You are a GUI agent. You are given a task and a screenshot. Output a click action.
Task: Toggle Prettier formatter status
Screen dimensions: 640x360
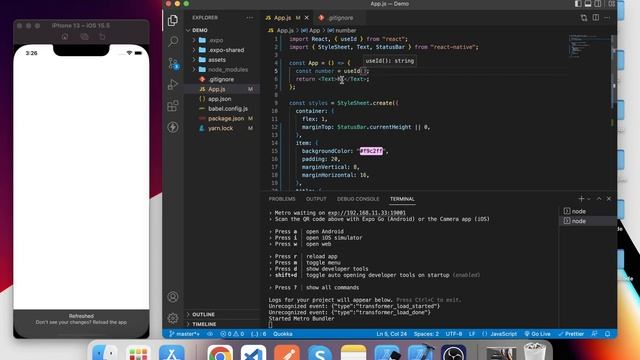coord(571,334)
